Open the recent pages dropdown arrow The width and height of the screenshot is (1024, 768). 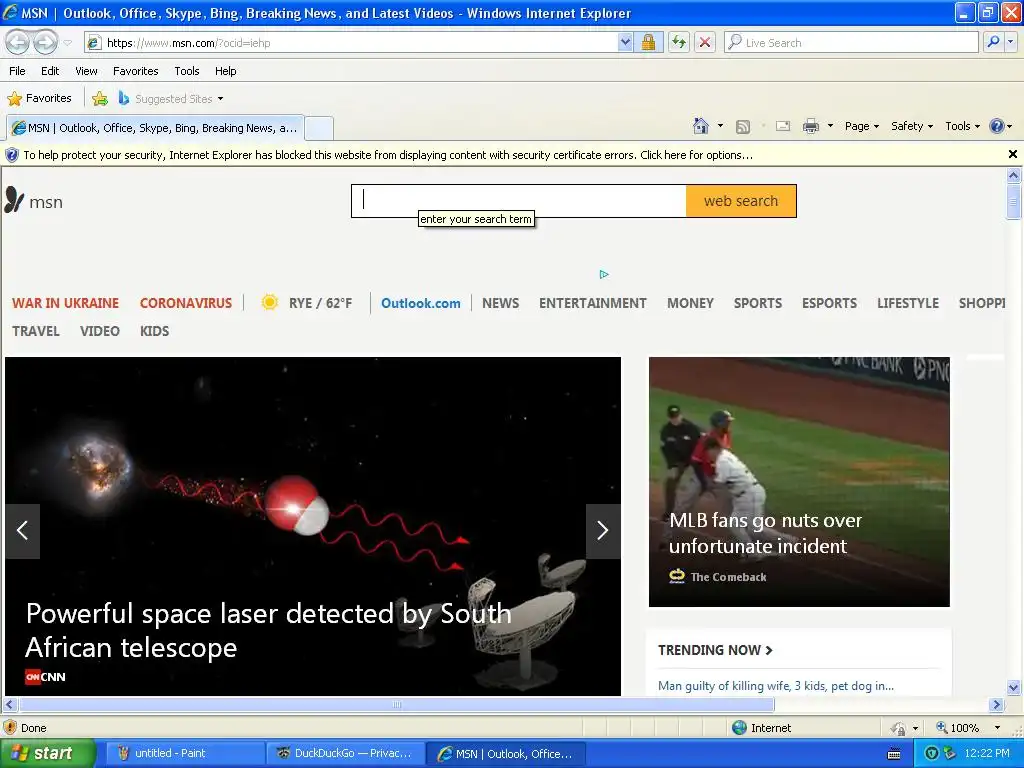point(68,43)
